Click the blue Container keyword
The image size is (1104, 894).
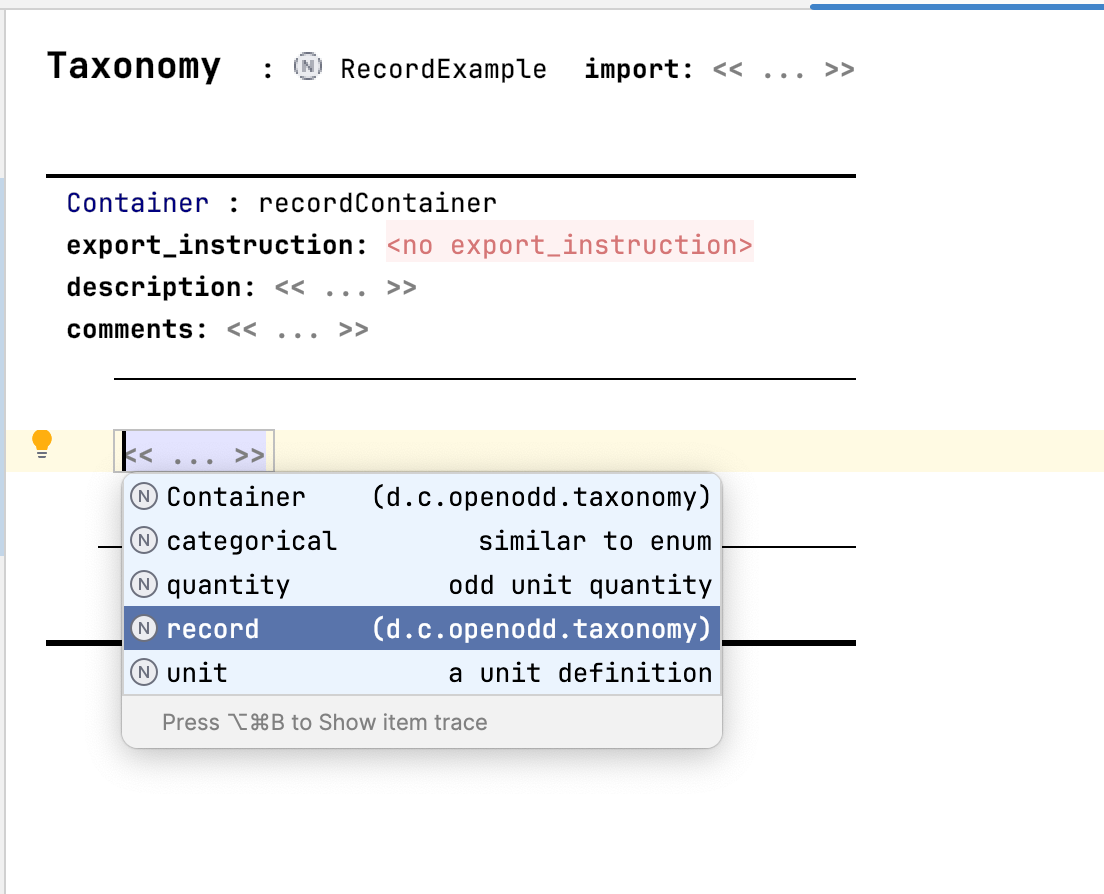[x=137, y=204]
